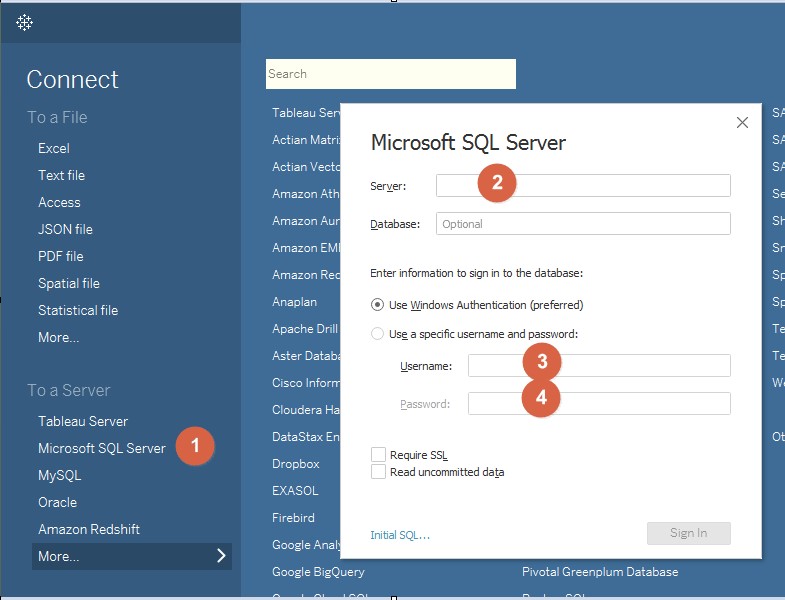785x600 pixels.
Task: Select Actian Matrix connector
Action: coord(306,140)
